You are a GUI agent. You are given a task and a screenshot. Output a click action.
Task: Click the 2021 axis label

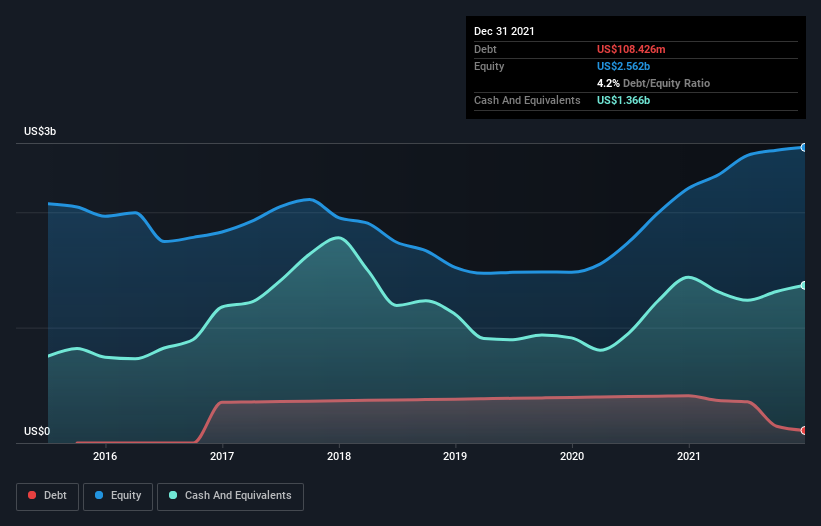[x=689, y=456]
